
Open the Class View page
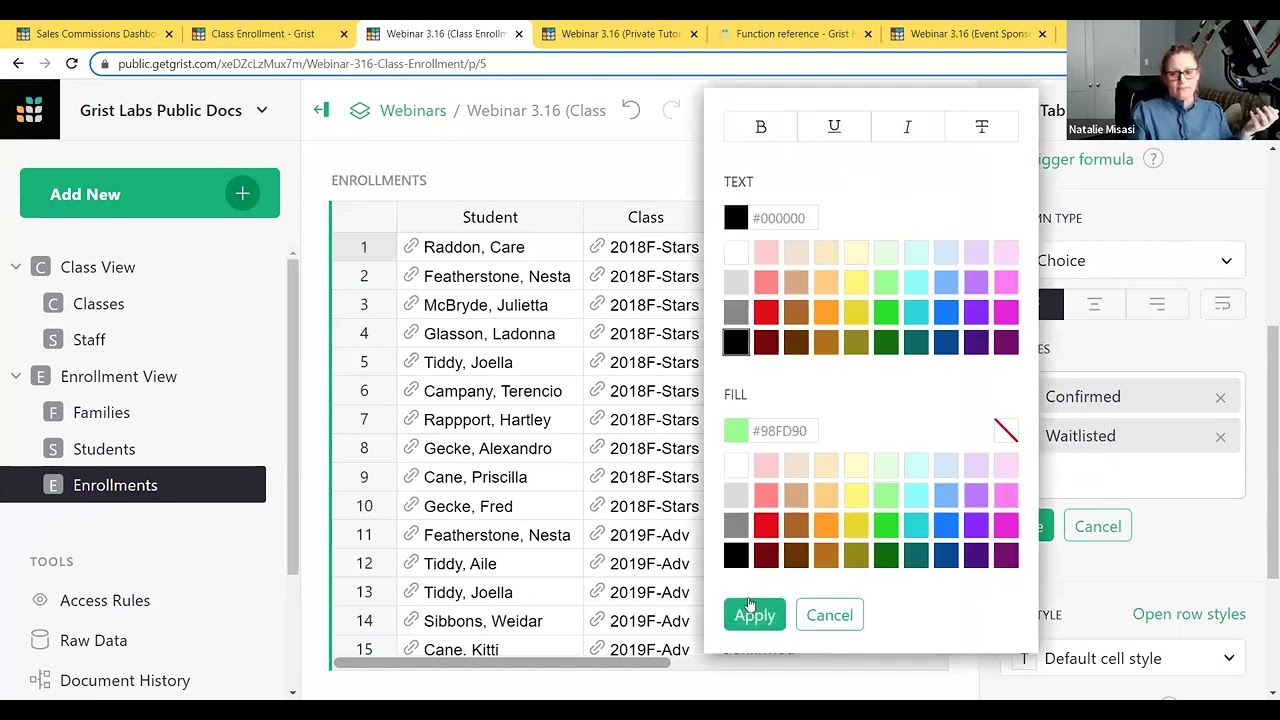coord(98,267)
